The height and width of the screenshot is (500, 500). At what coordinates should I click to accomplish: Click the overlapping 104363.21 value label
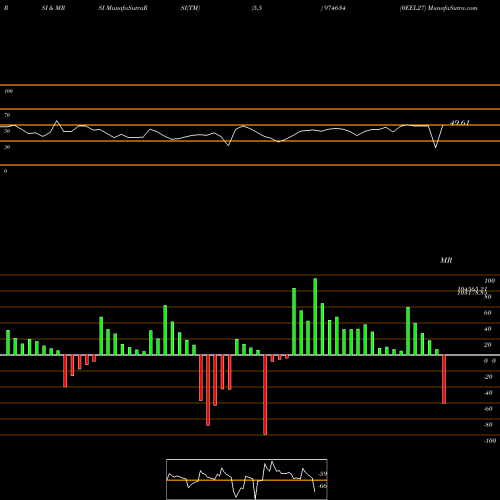click(x=472, y=289)
